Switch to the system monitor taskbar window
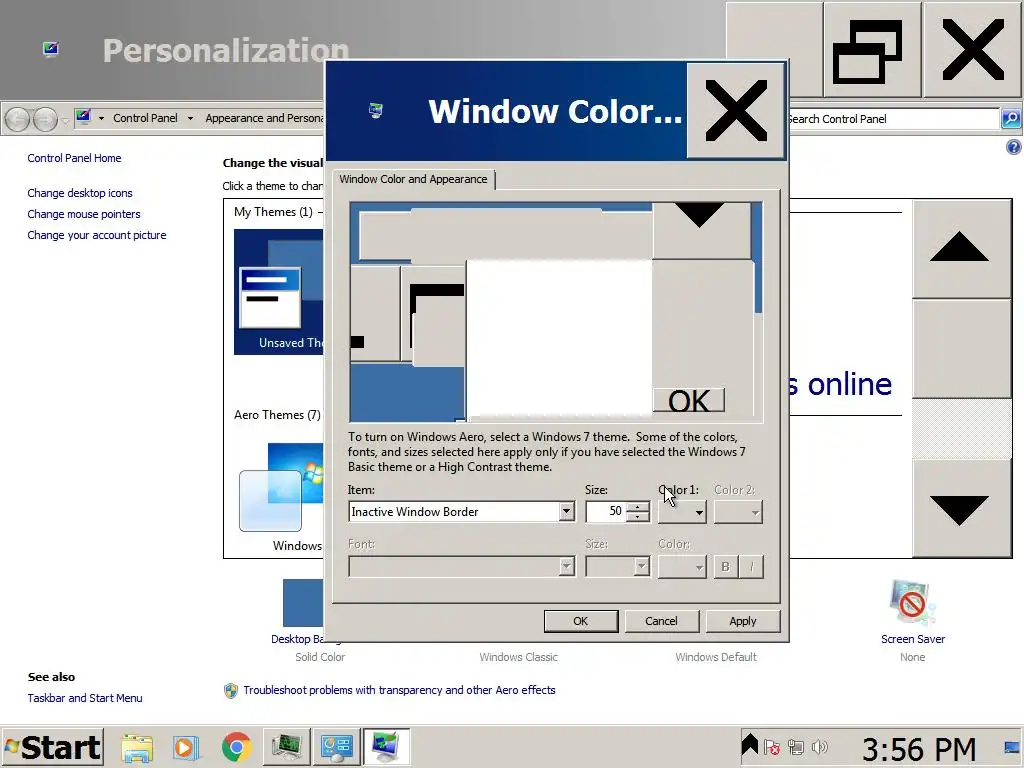Screen dimensions: 1024x768 287,747
